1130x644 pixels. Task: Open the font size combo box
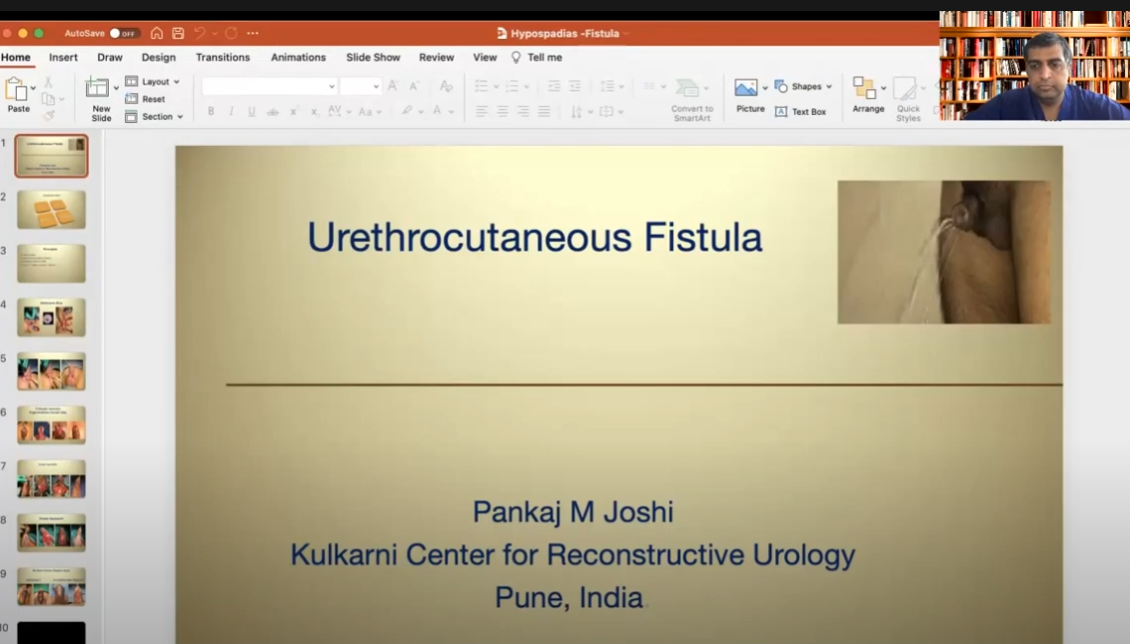(360, 86)
